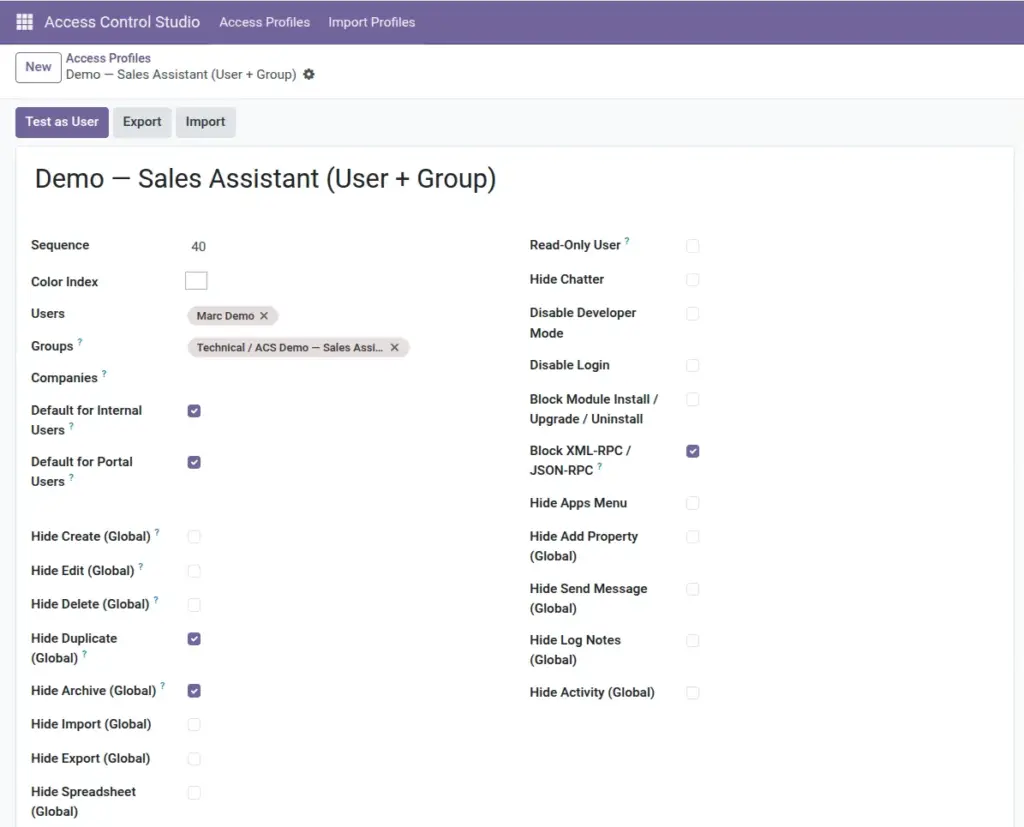This screenshot has width=1024, height=827.
Task: Show help for Default for Internal Users
Action: (x=71, y=425)
